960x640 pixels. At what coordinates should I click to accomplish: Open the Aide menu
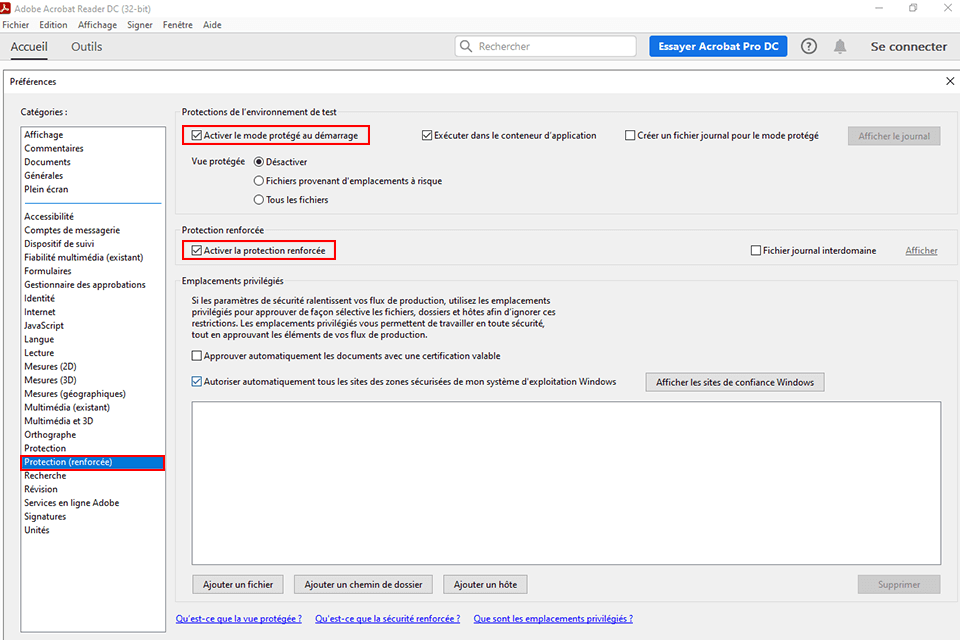pos(212,25)
